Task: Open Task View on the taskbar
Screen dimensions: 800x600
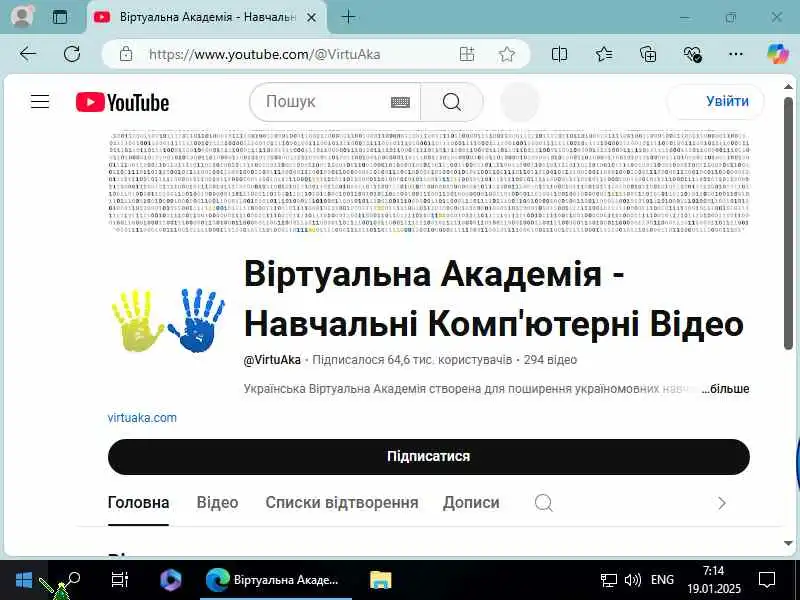Action: [119, 580]
